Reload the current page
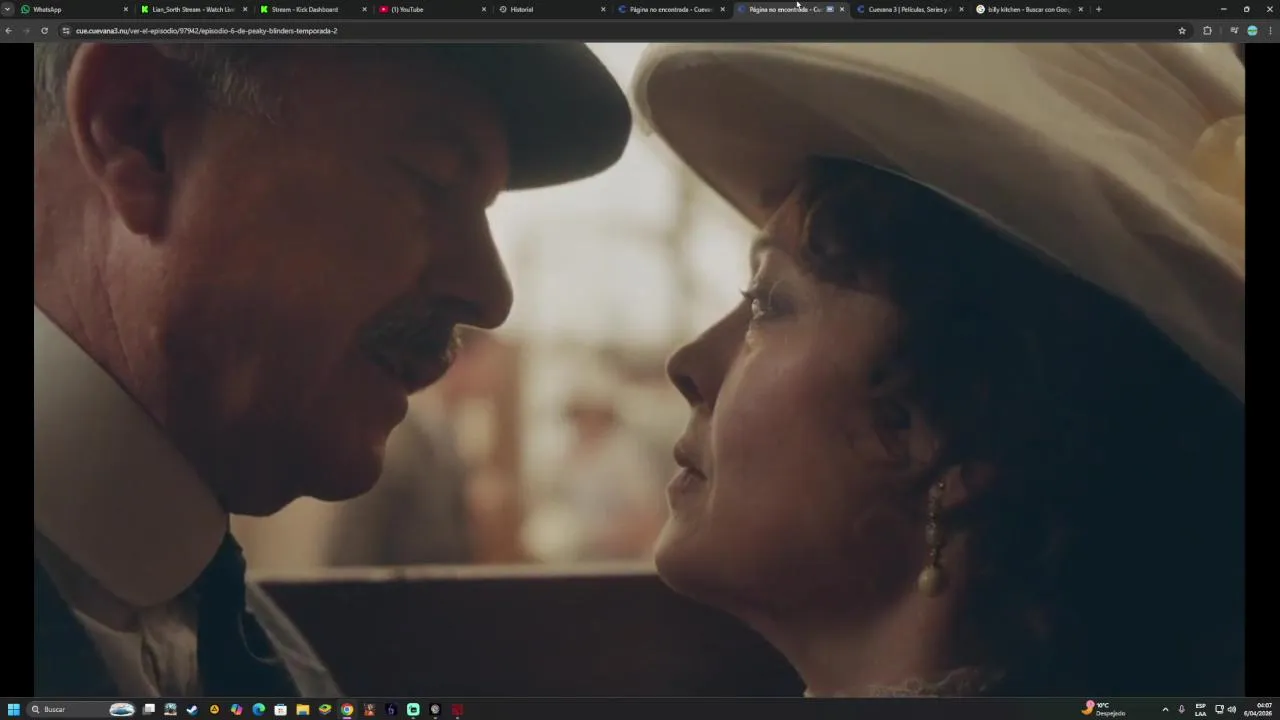1280x720 pixels. [x=44, y=31]
